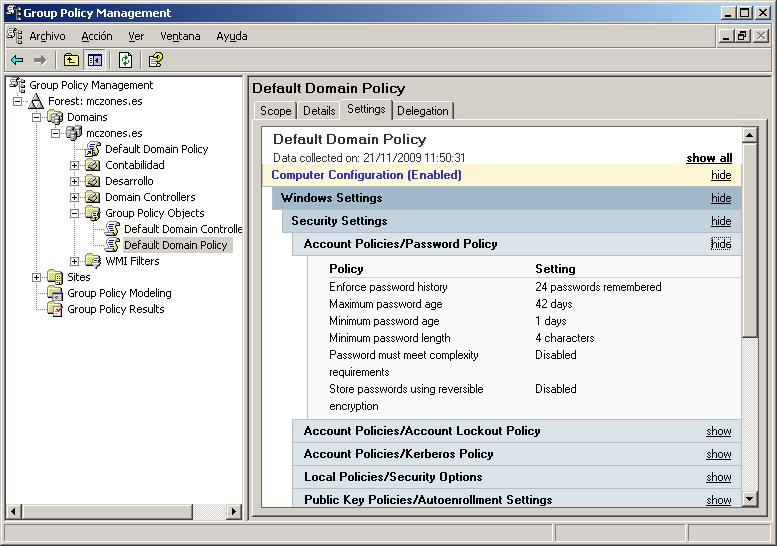
Task: Click the report scrollbar up arrow
Action: [749, 135]
